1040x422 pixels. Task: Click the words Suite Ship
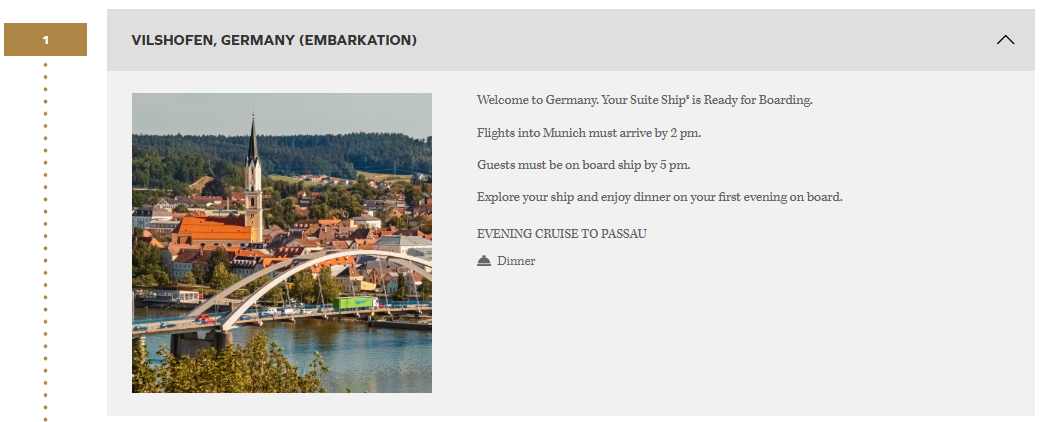[x=659, y=100]
